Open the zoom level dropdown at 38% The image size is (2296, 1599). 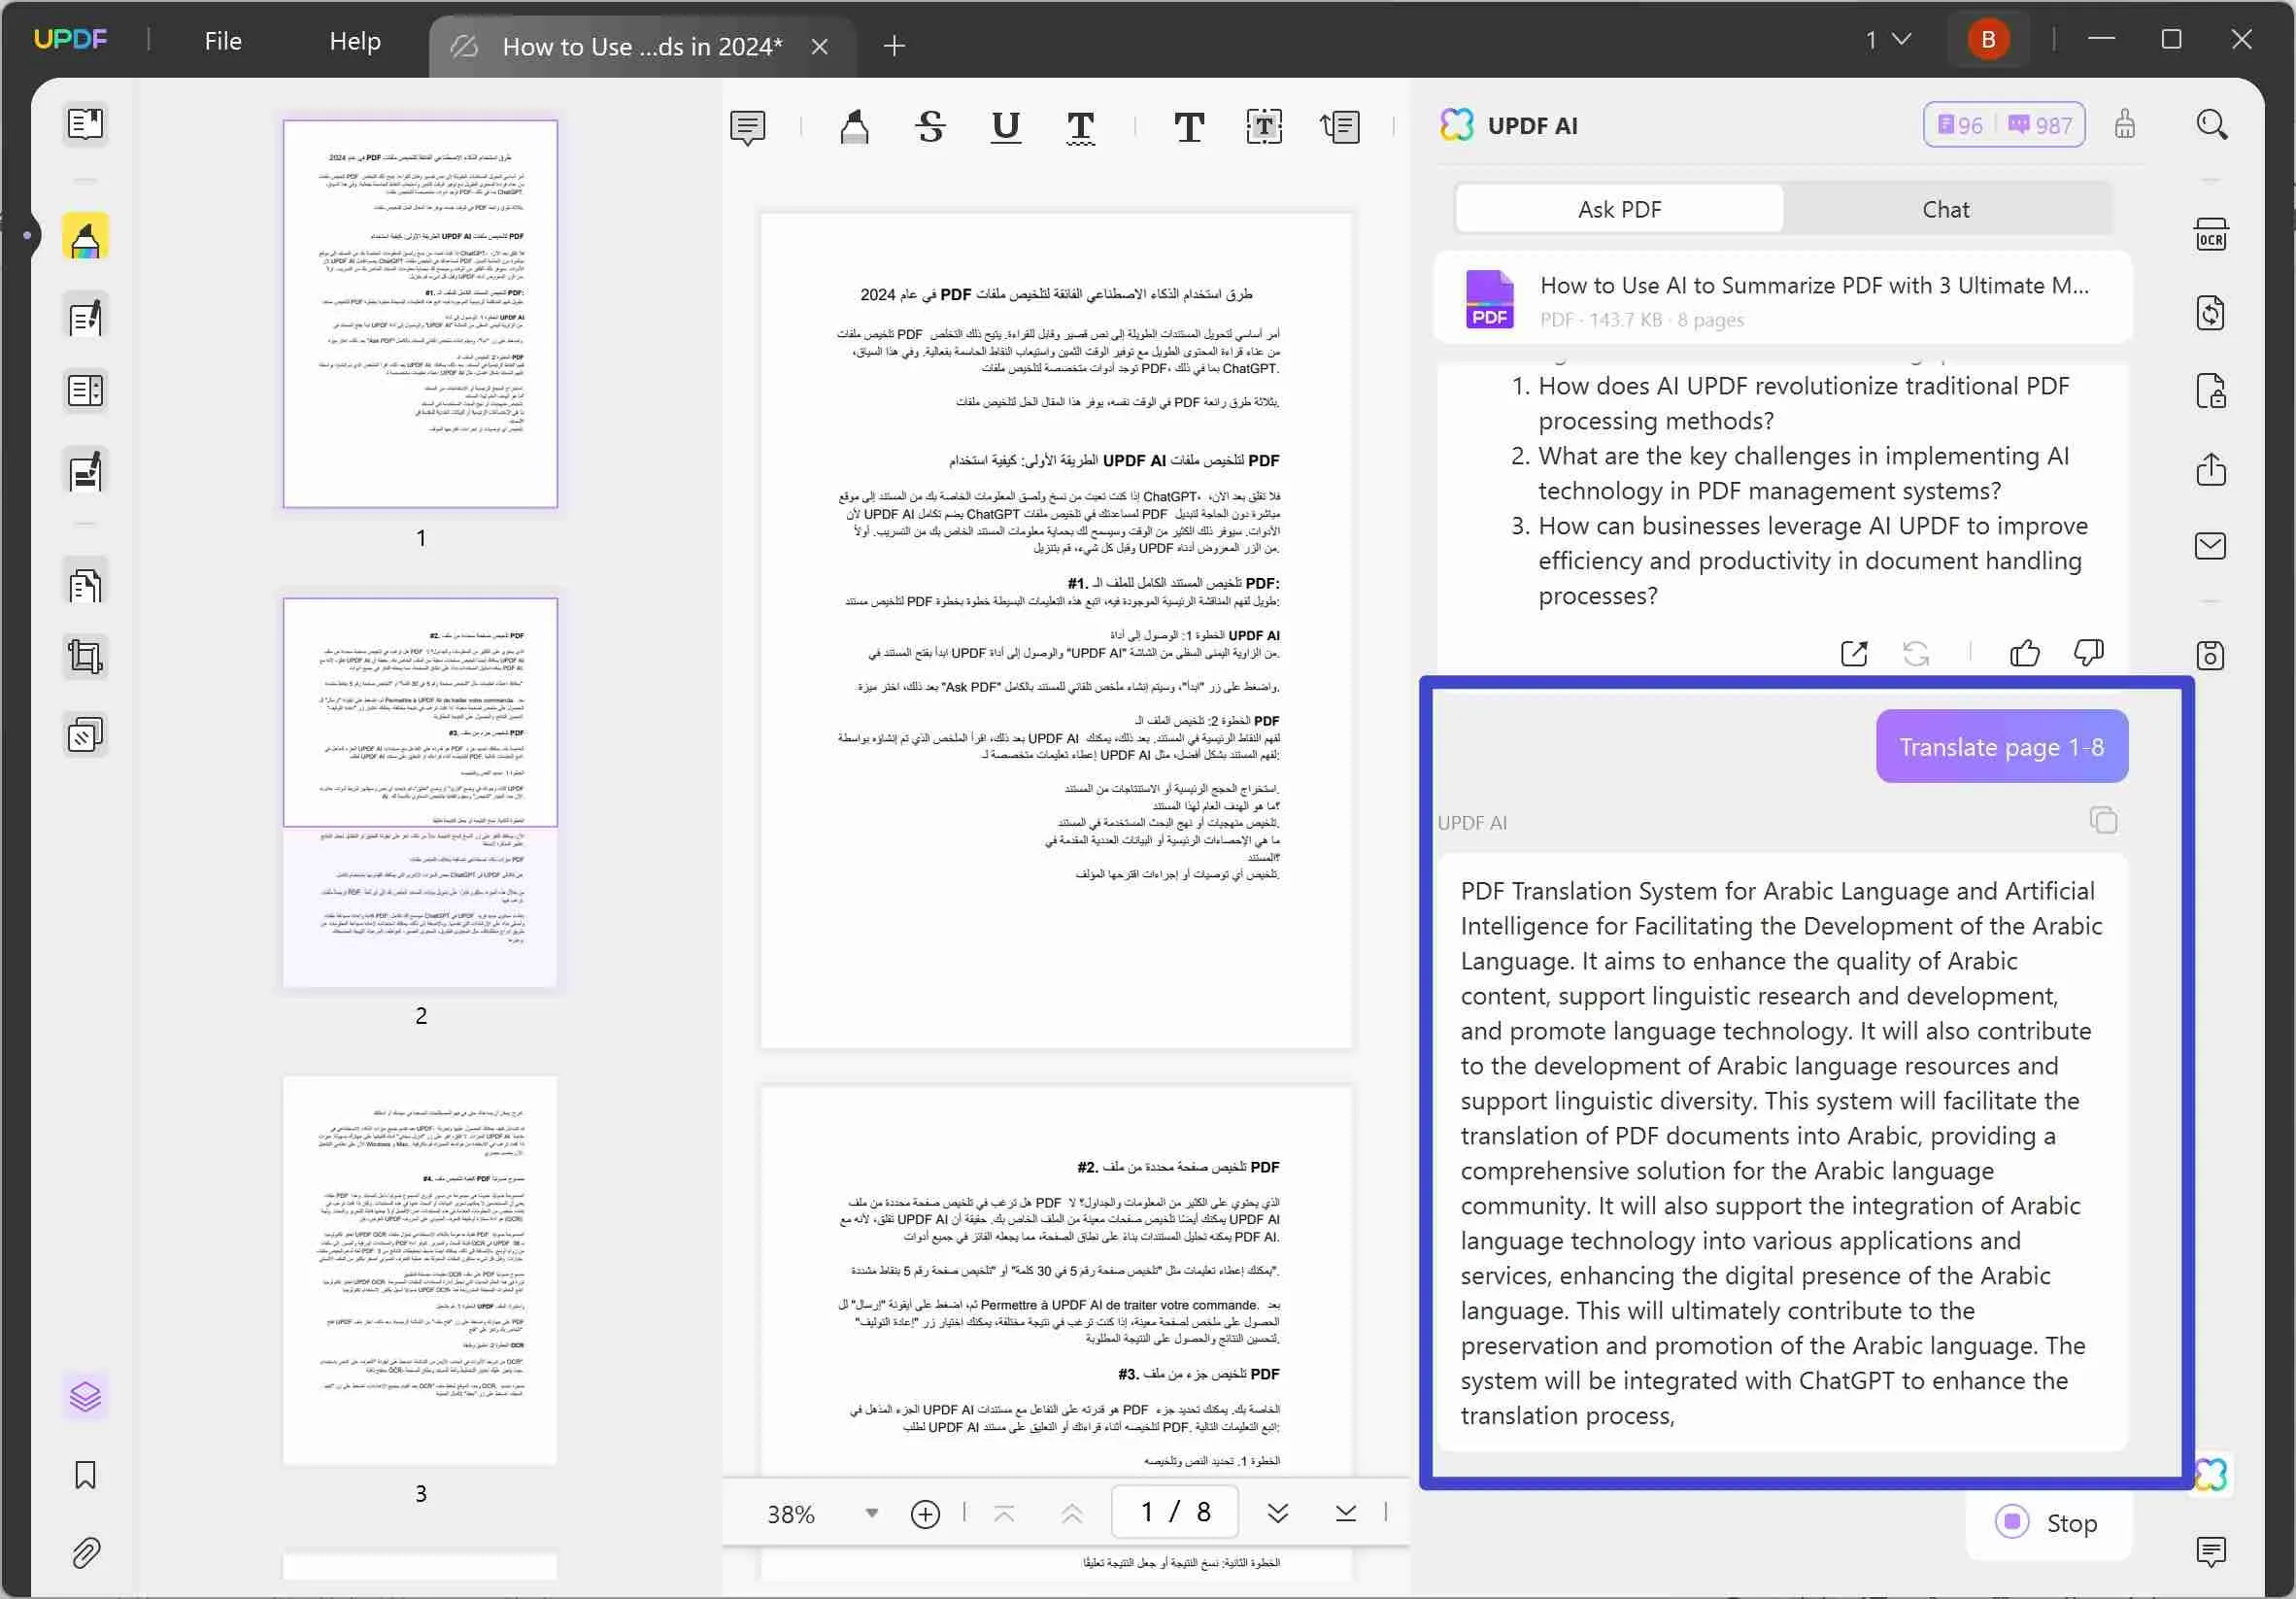coord(871,1512)
